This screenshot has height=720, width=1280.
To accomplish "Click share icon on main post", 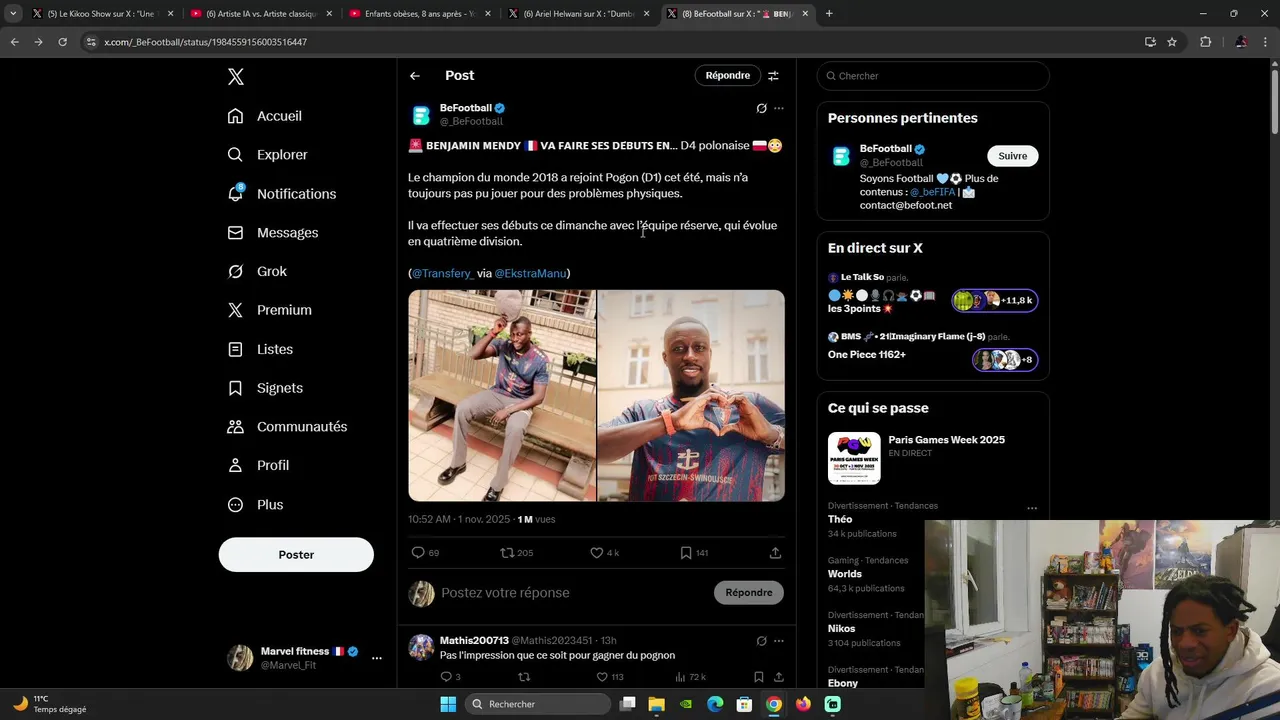I will pyautogui.click(x=775, y=553).
